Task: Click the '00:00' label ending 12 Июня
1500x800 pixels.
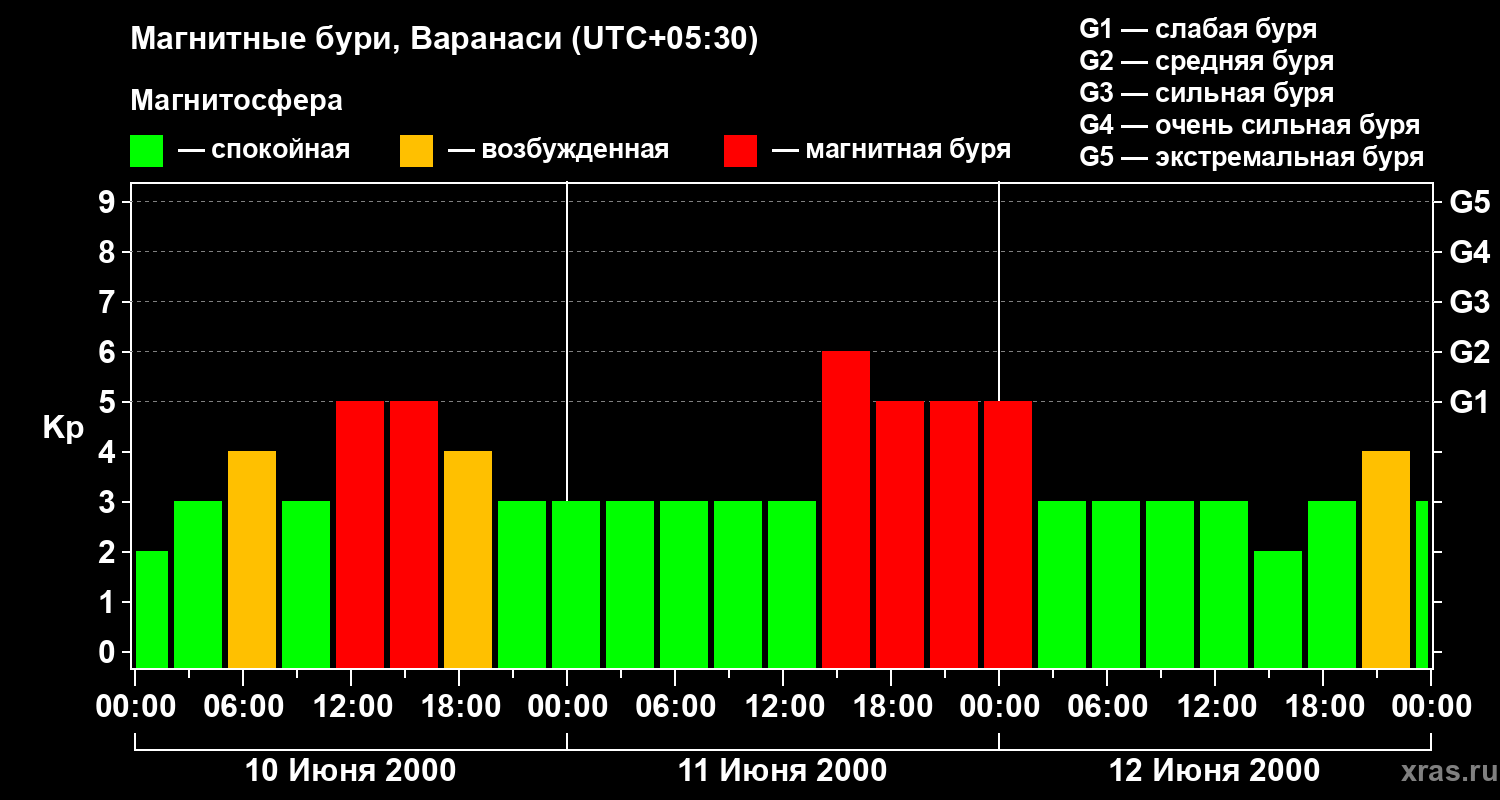Action: point(1431,706)
